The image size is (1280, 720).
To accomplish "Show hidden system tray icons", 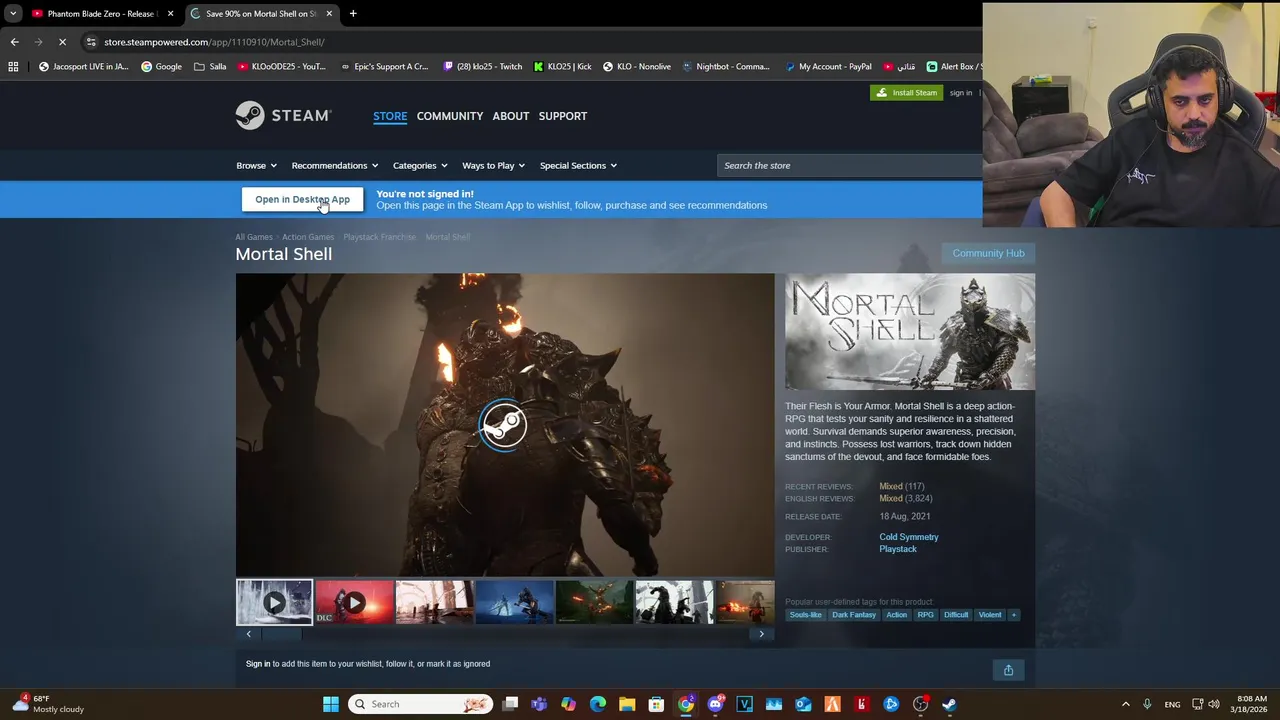I will coord(1125,704).
